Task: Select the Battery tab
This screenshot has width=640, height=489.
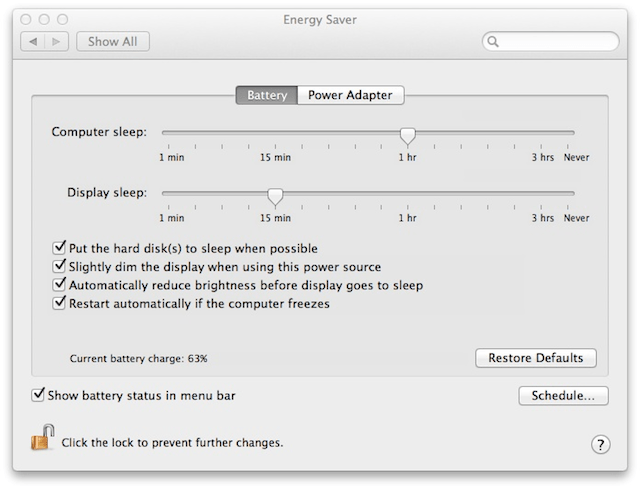Action: [266, 96]
